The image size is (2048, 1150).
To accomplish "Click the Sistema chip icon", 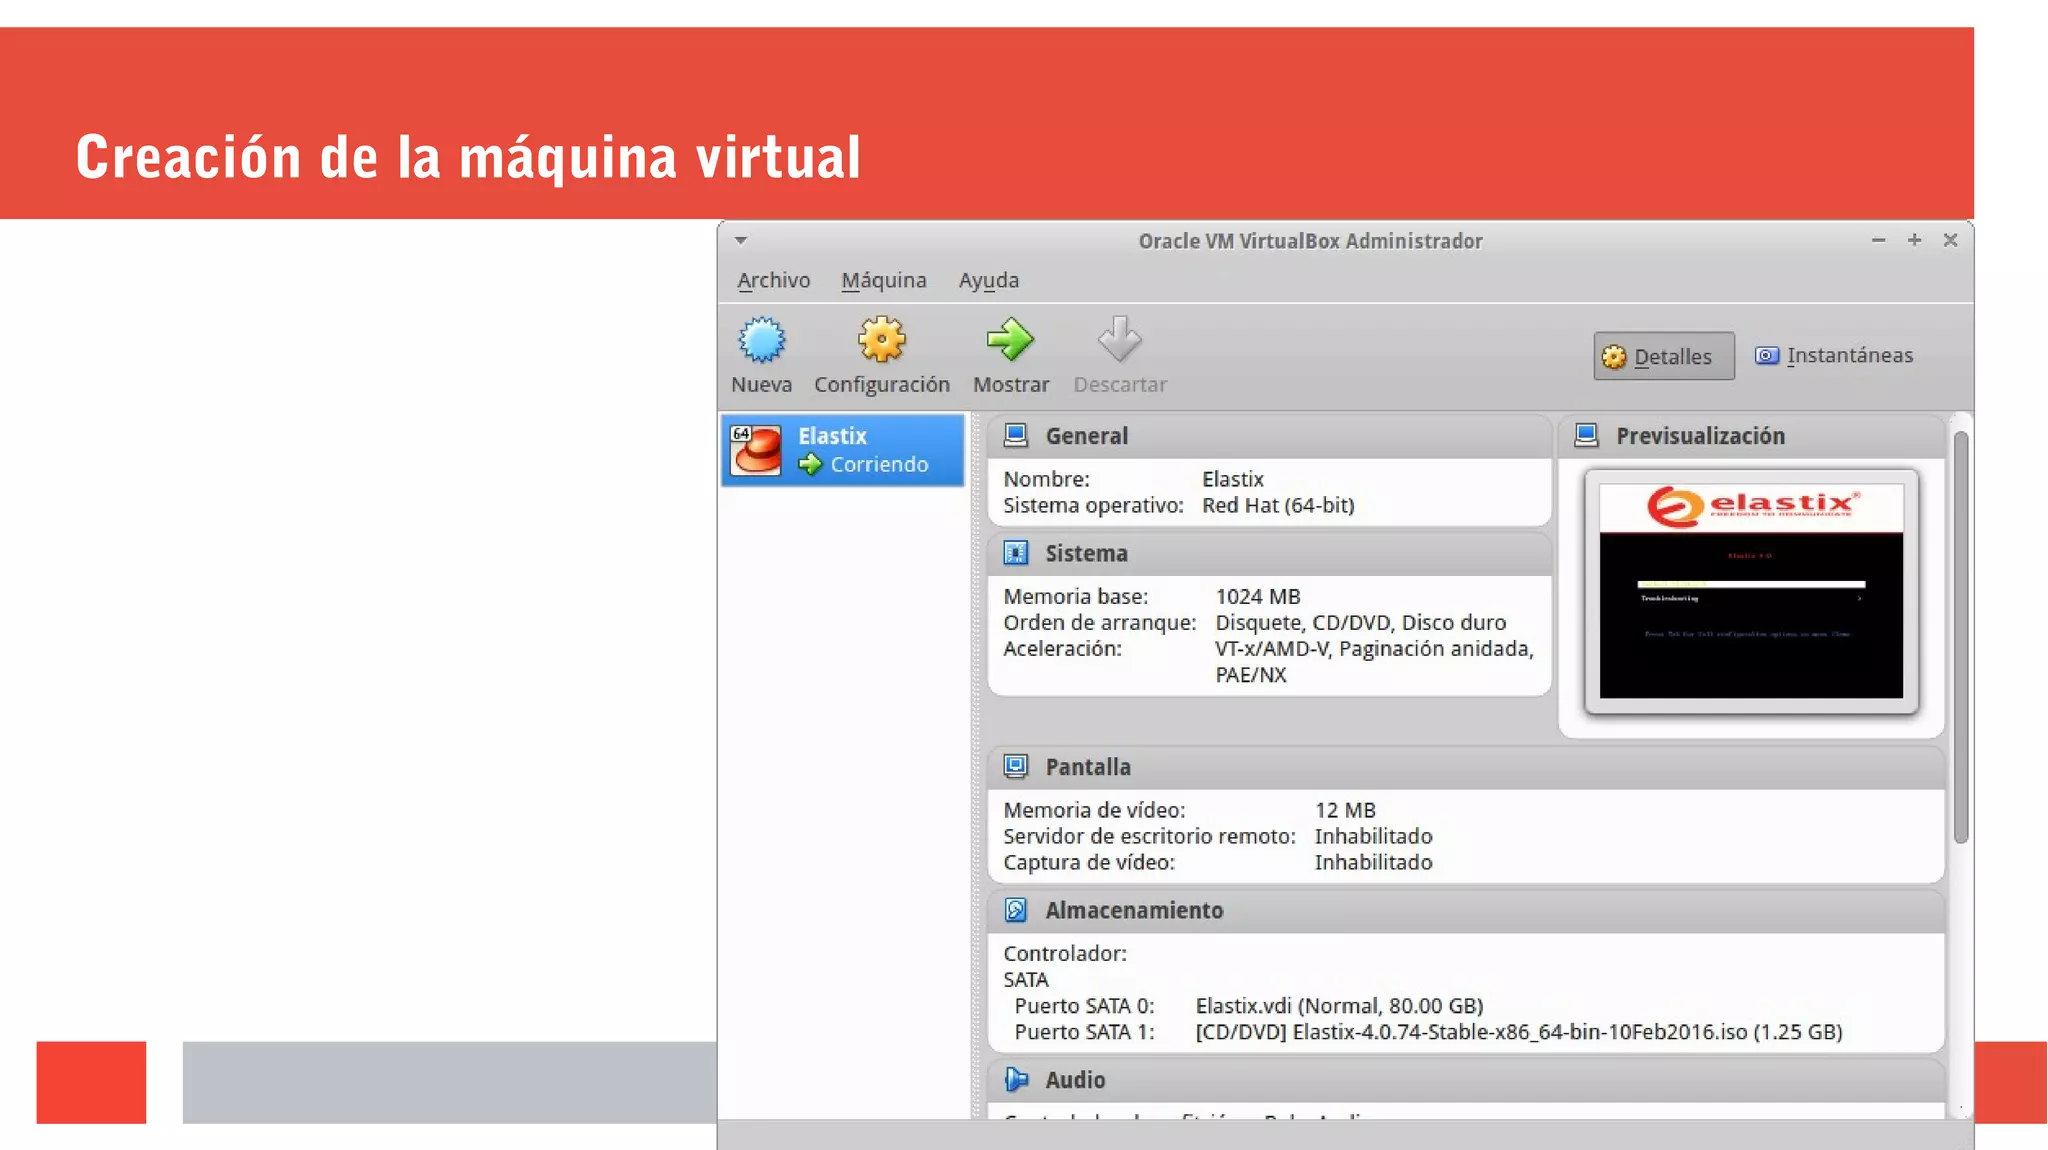I will tap(1016, 553).
